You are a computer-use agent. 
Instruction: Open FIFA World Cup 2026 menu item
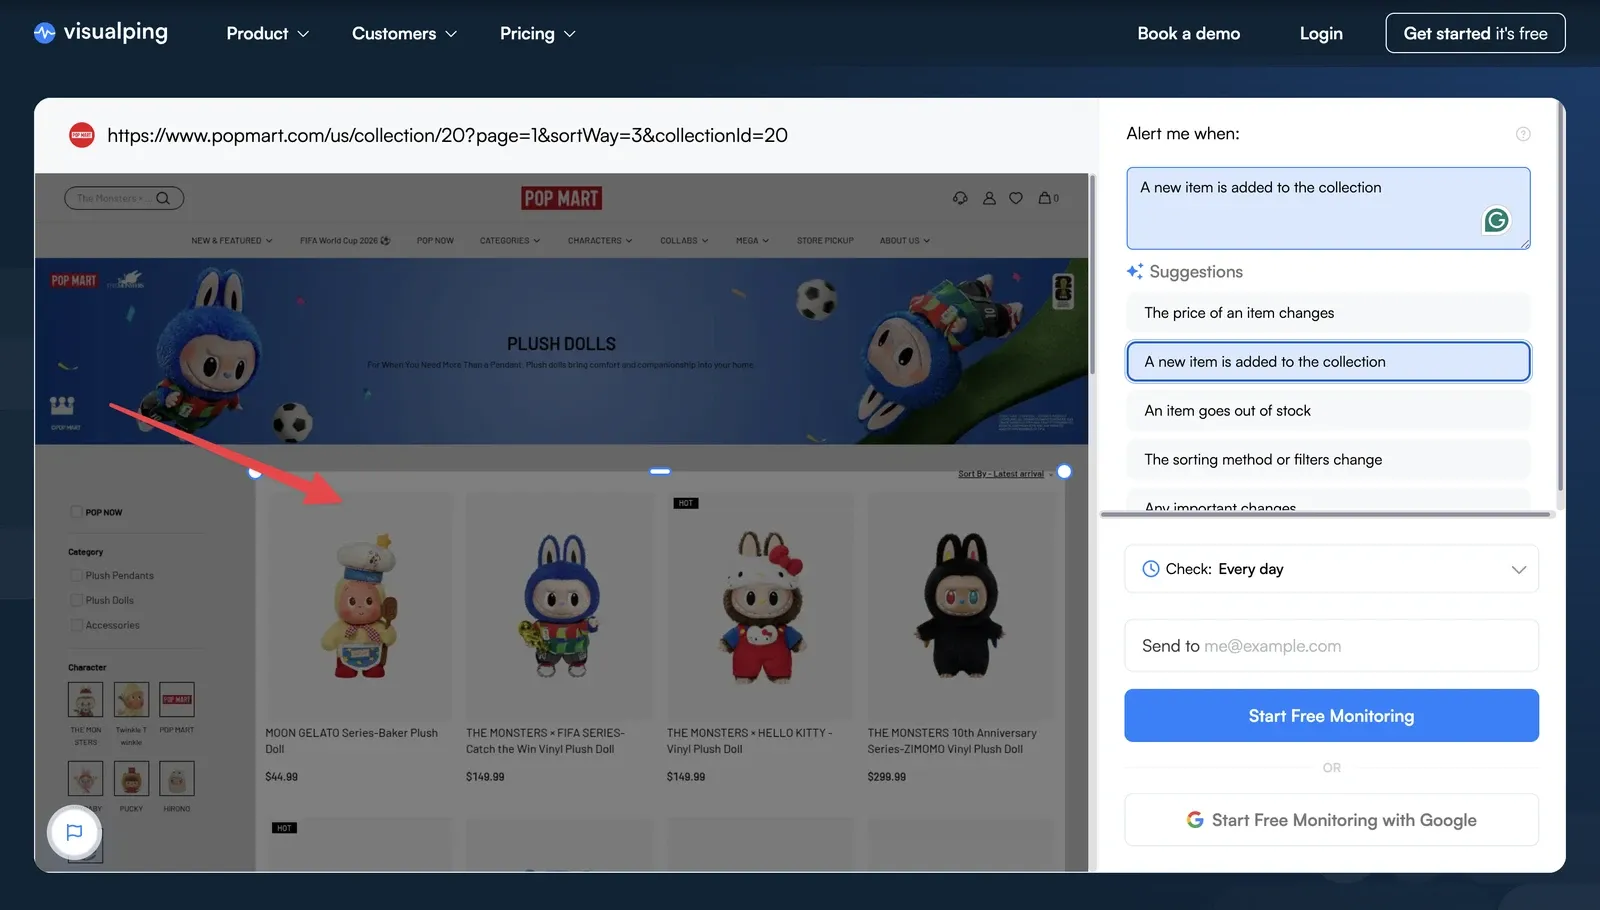[345, 241]
